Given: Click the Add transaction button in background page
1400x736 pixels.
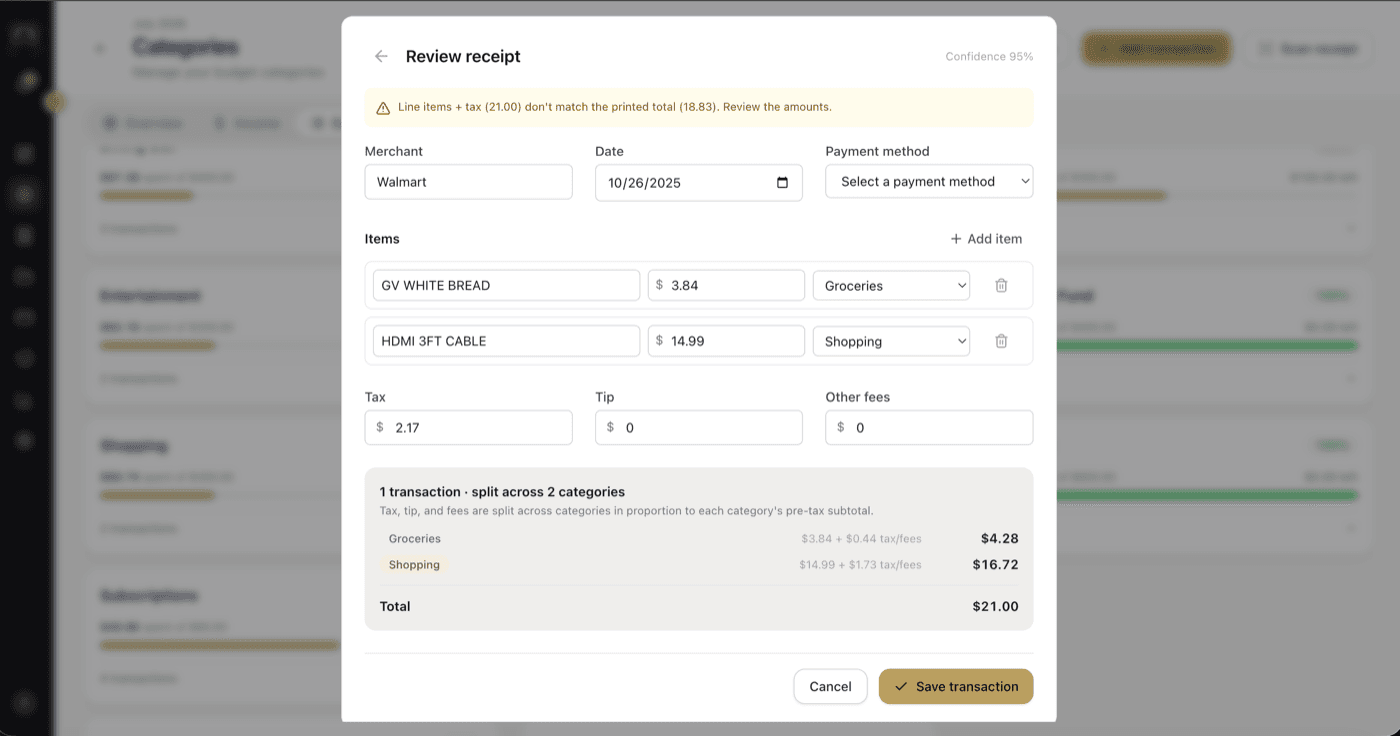Looking at the screenshot, I should pos(1155,49).
